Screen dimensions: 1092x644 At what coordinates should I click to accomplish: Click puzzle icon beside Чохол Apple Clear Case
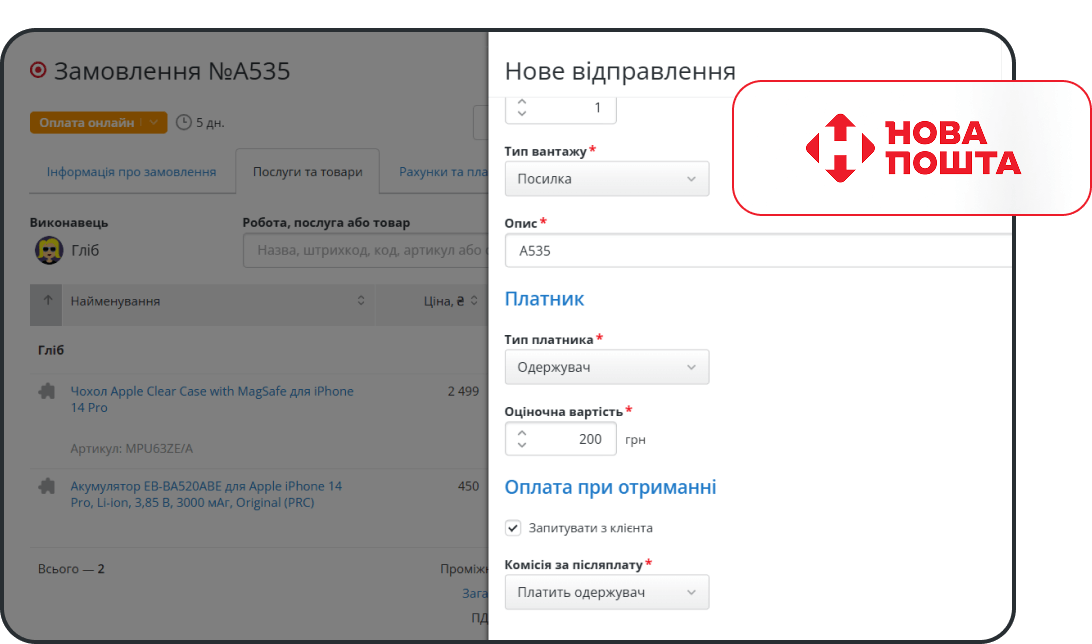tap(46, 392)
